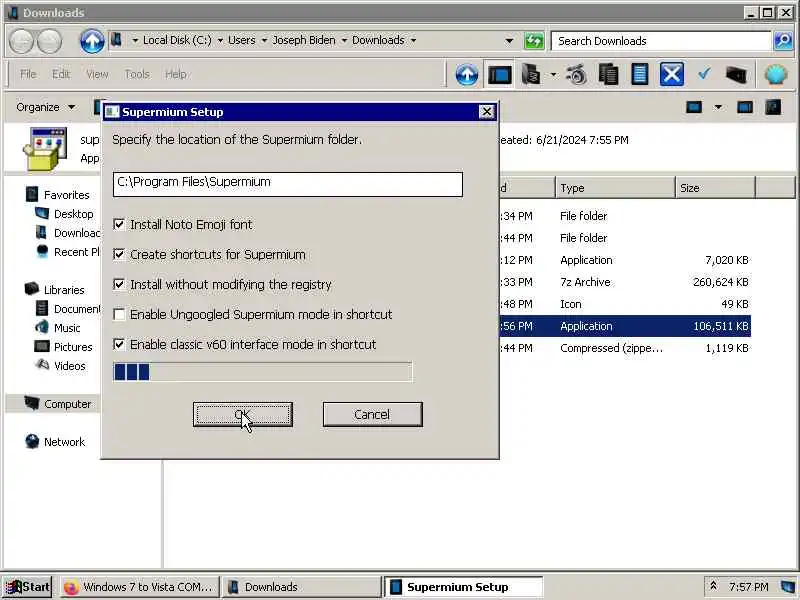The width and height of the screenshot is (800, 600).
Task: Click the green Refresh icon near search box
Action: coord(534,41)
